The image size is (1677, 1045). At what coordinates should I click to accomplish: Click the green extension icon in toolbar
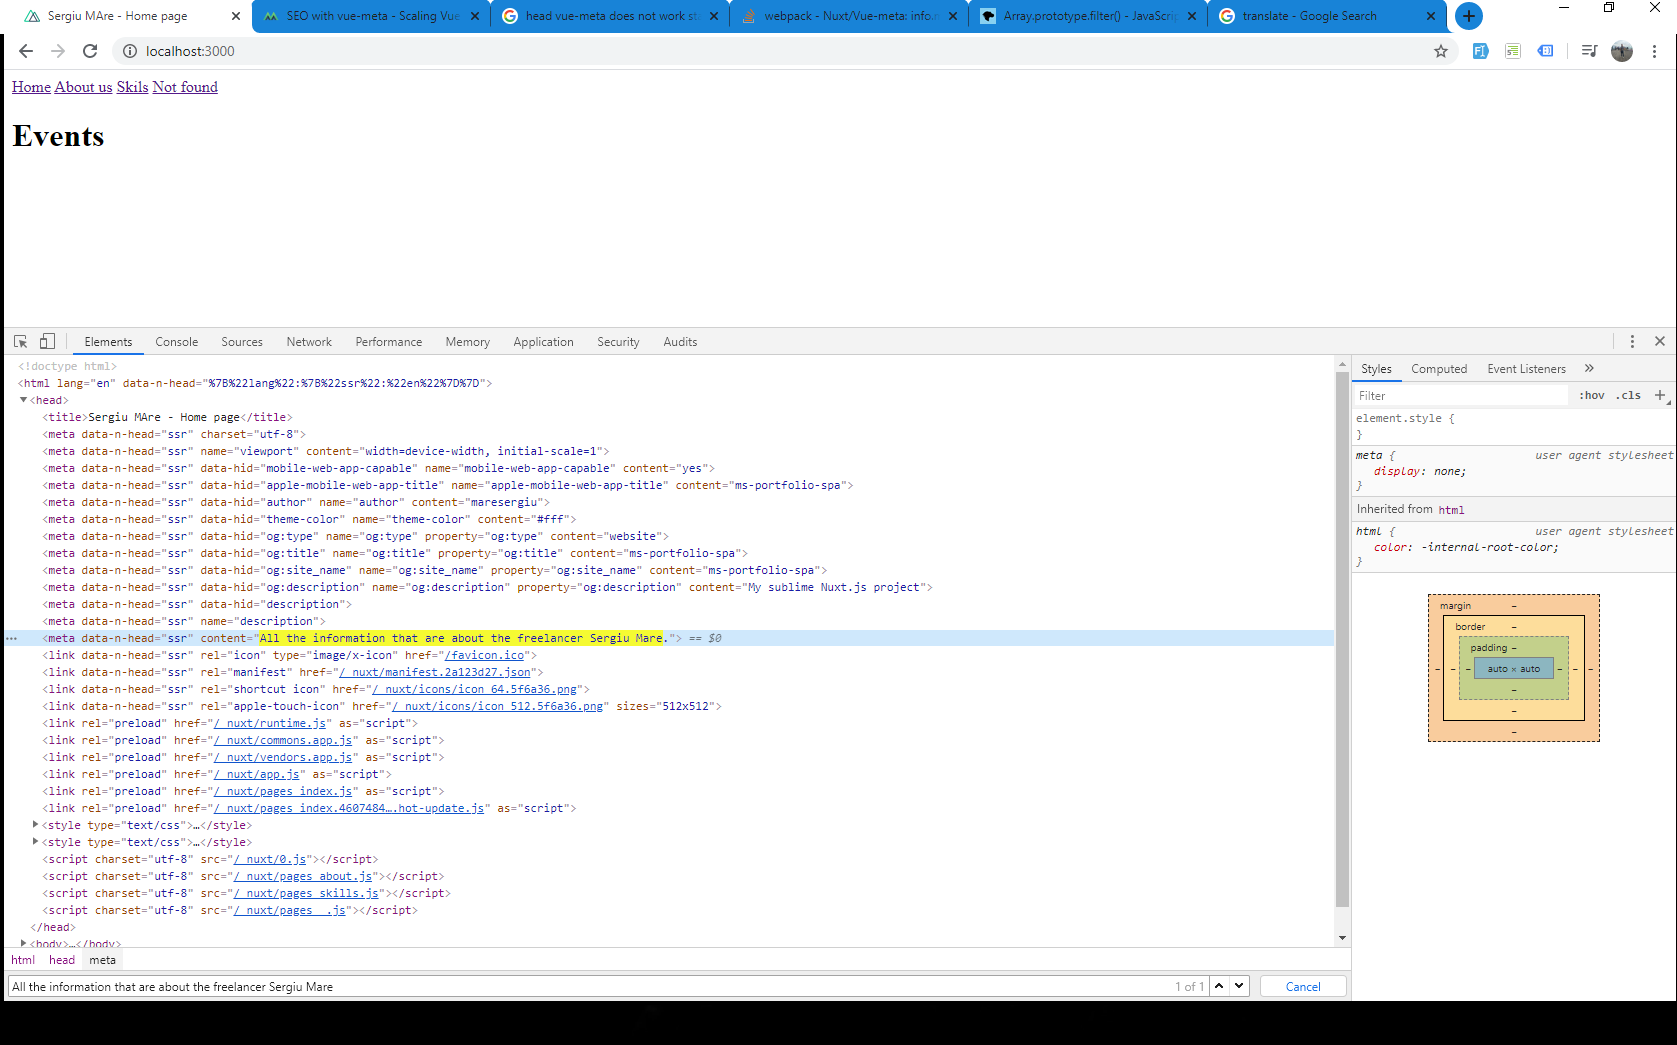point(1513,51)
